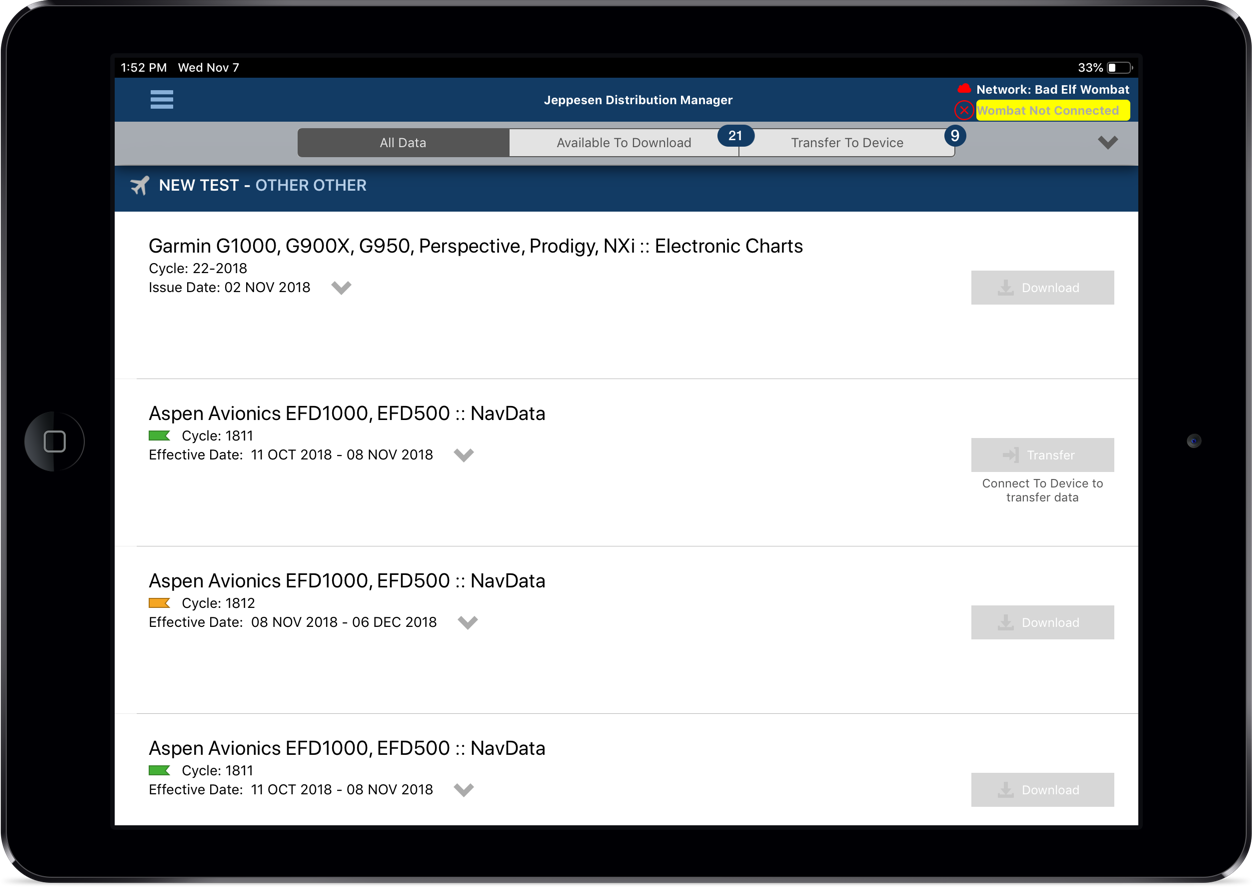Expand details for 11 OCT - 08 NOV Transfer item
Viewport: 1253px width, 888px height.
(464, 455)
